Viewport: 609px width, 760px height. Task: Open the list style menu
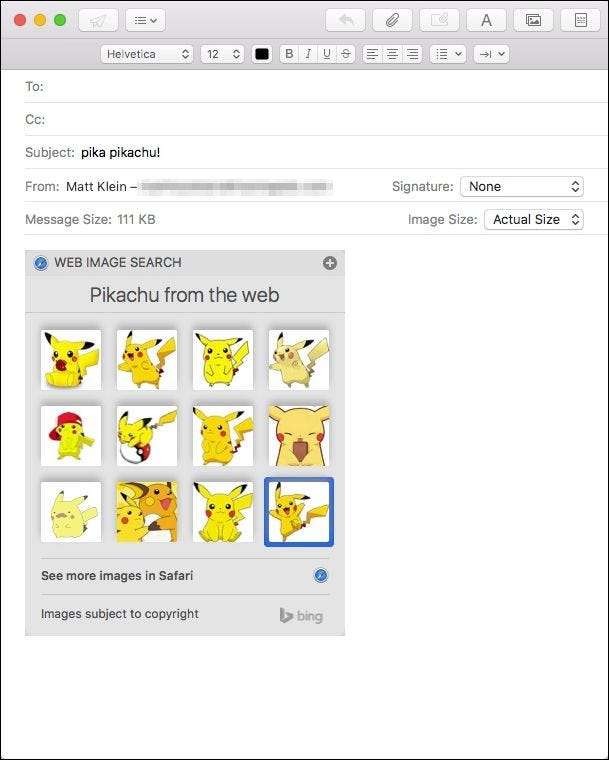[448, 54]
